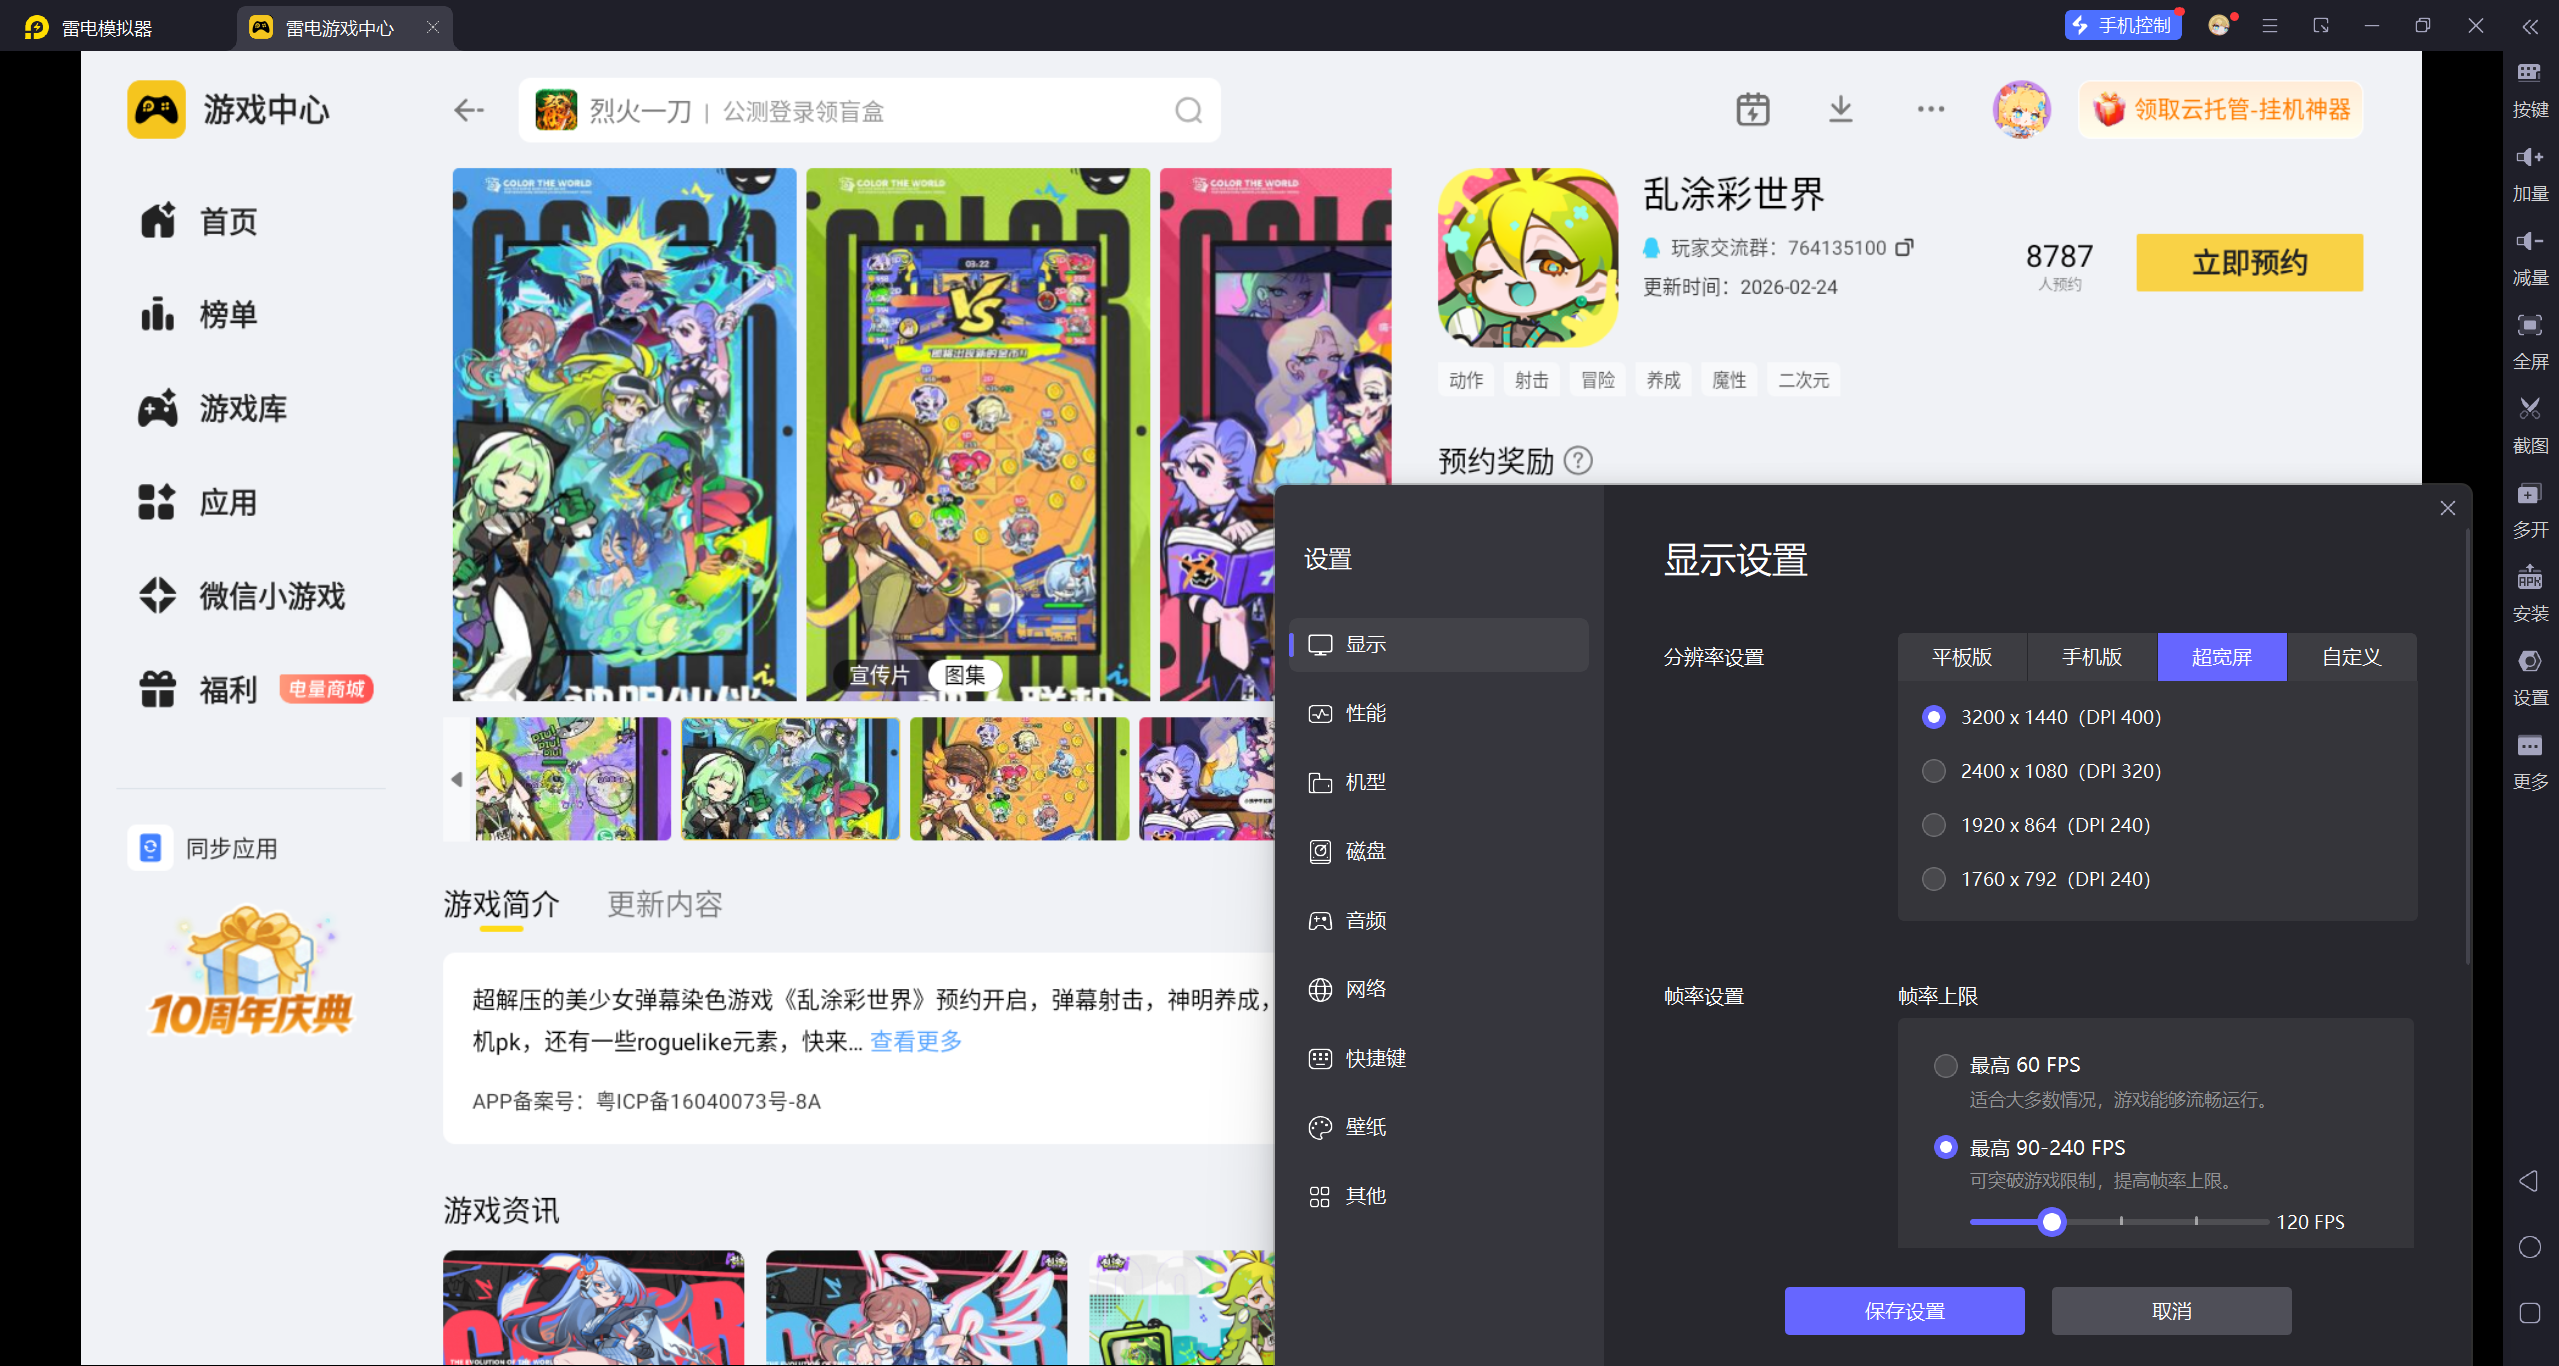The image size is (2559, 1366).
Task: Click the FPS slider handle
Action: (x=2052, y=1222)
